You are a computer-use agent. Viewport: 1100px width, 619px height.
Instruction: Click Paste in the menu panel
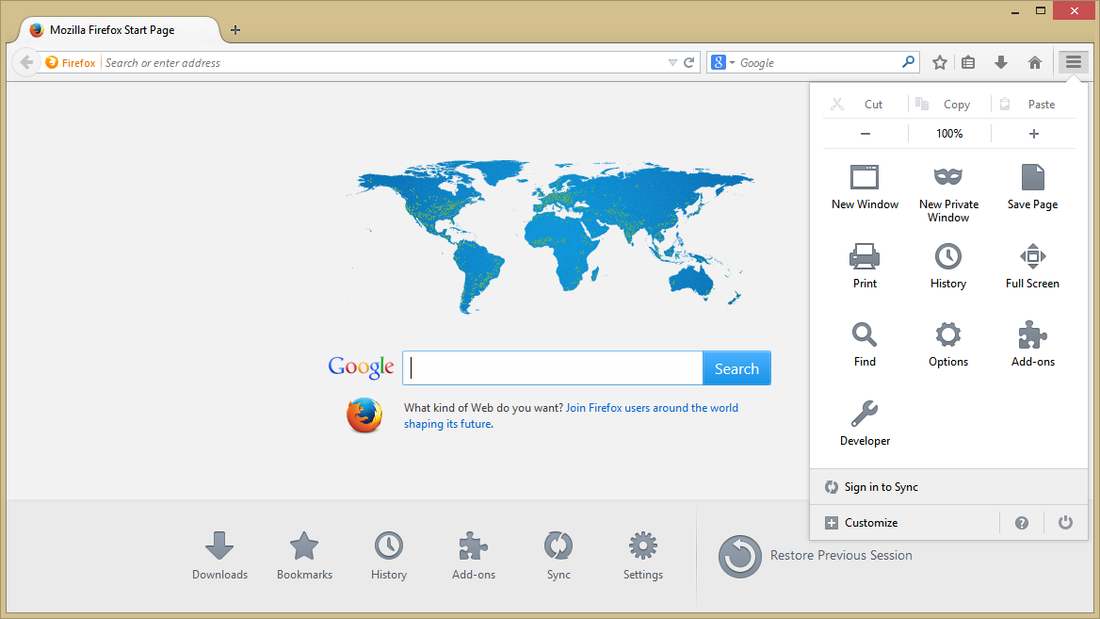coord(1033,104)
